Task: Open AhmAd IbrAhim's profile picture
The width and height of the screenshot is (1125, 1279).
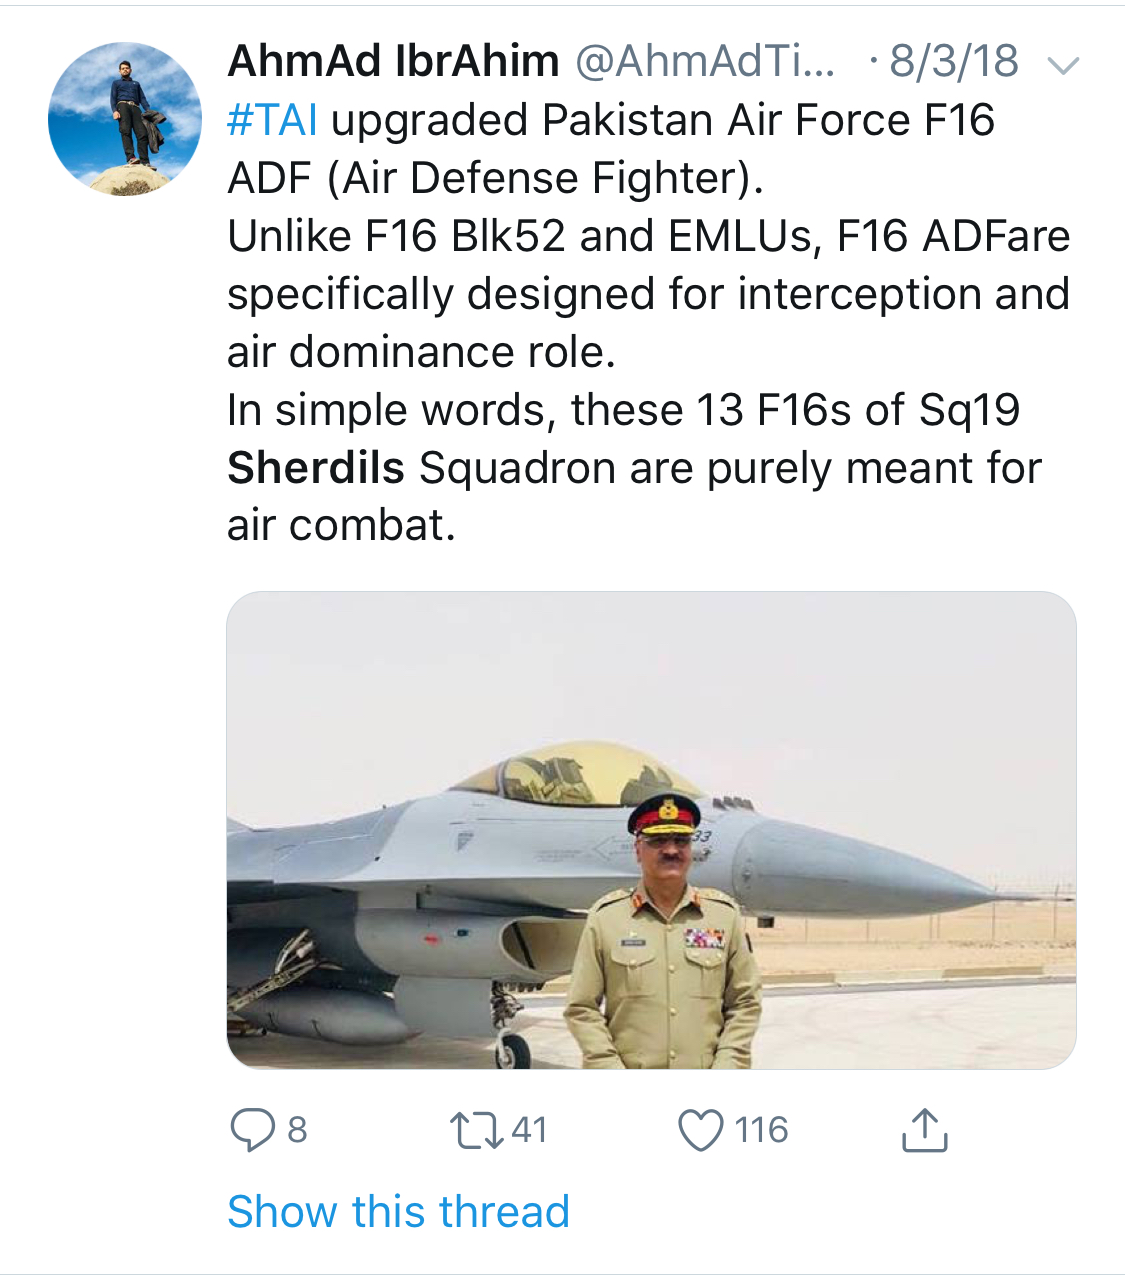Action: [x=125, y=119]
